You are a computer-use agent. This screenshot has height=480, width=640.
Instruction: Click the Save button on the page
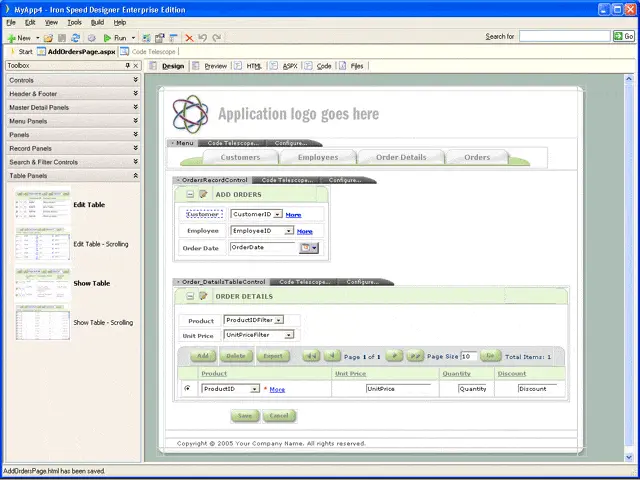point(243,415)
